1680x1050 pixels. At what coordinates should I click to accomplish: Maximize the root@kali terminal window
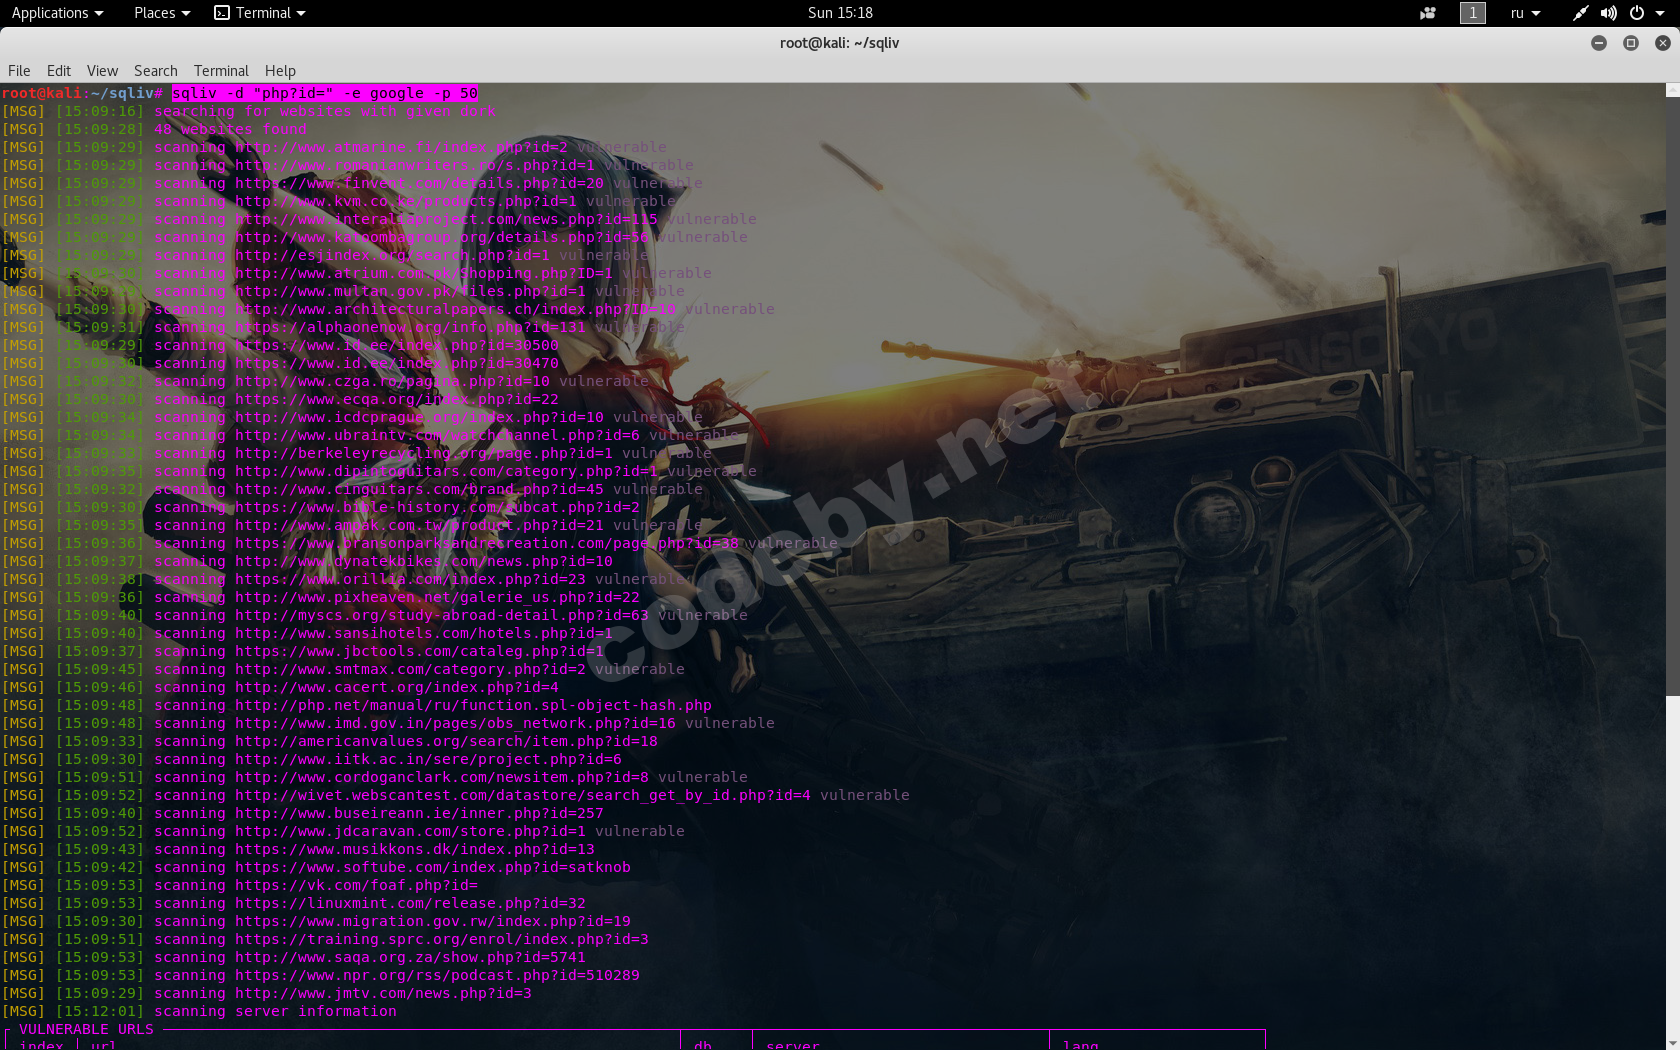(x=1631, y=43)
